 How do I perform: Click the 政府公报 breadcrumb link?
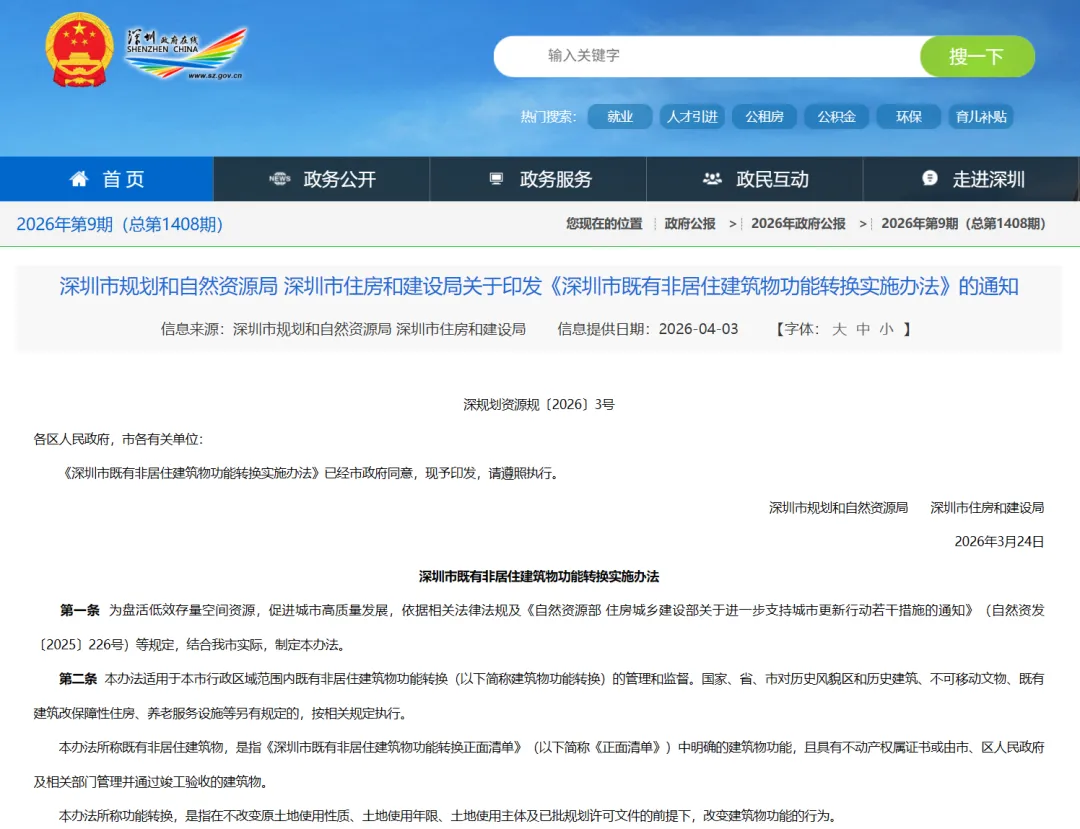689,224
